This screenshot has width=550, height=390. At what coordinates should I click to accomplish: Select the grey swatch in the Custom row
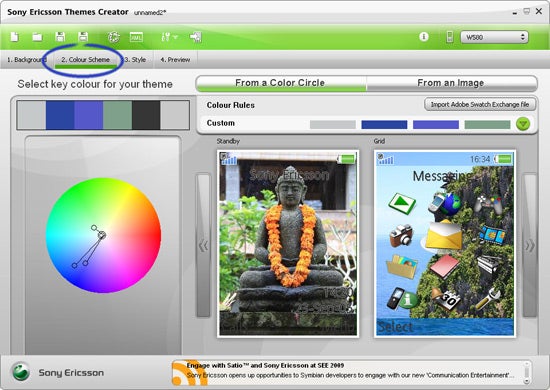tap(333, 125)
